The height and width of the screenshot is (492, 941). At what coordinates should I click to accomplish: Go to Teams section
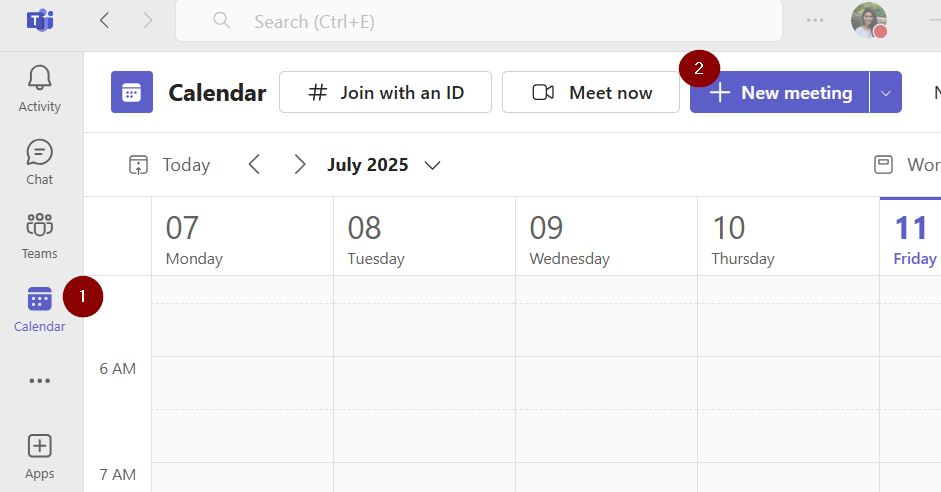(x=40, y=235)
